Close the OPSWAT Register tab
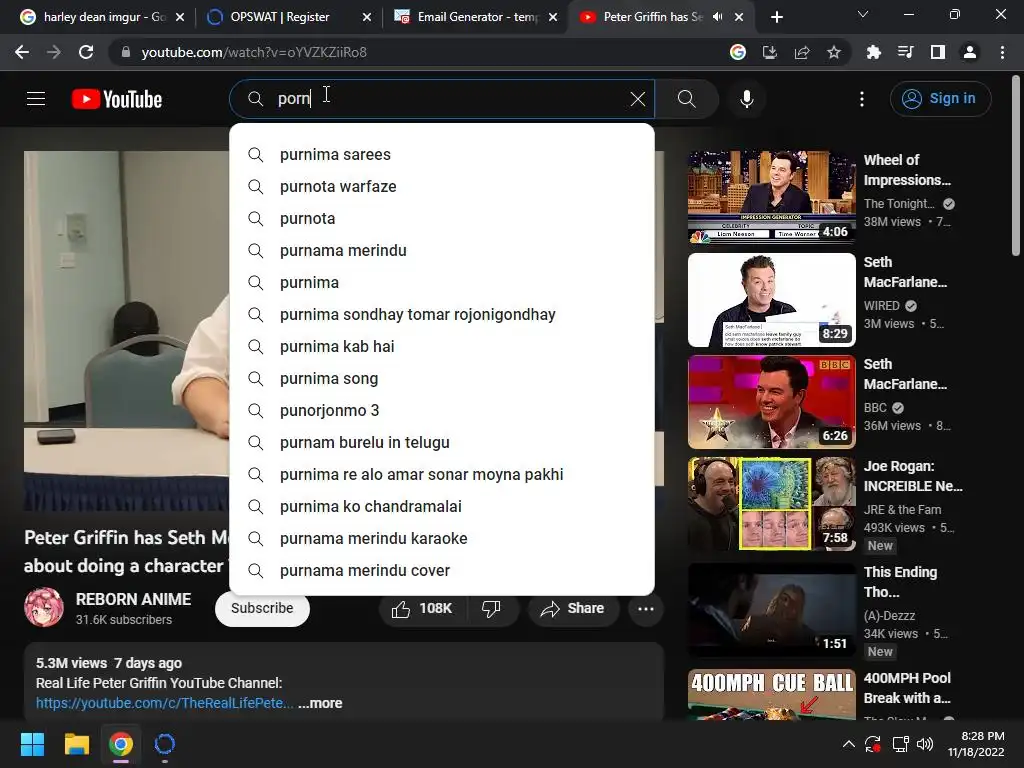This screenshot has width=1024, height=768. pos(367,17)
